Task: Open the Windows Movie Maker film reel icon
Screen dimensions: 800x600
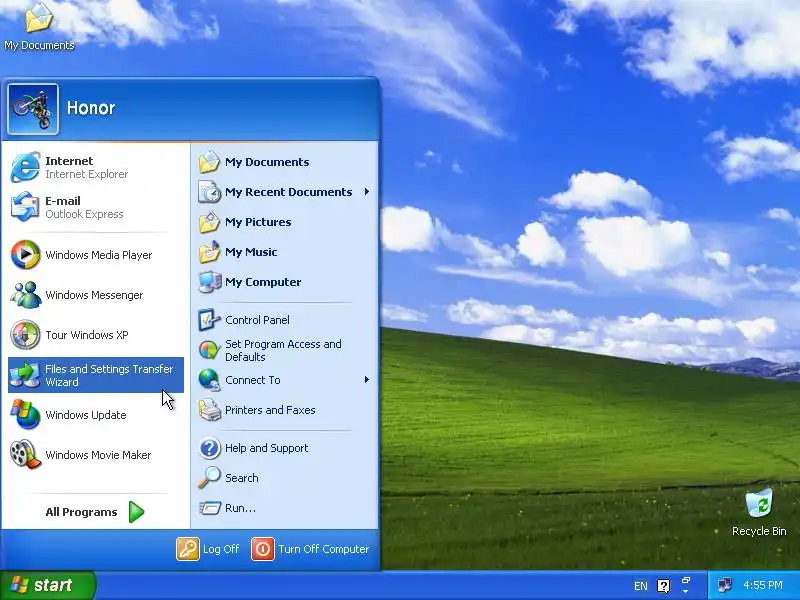Action: [x=25, y=454]
